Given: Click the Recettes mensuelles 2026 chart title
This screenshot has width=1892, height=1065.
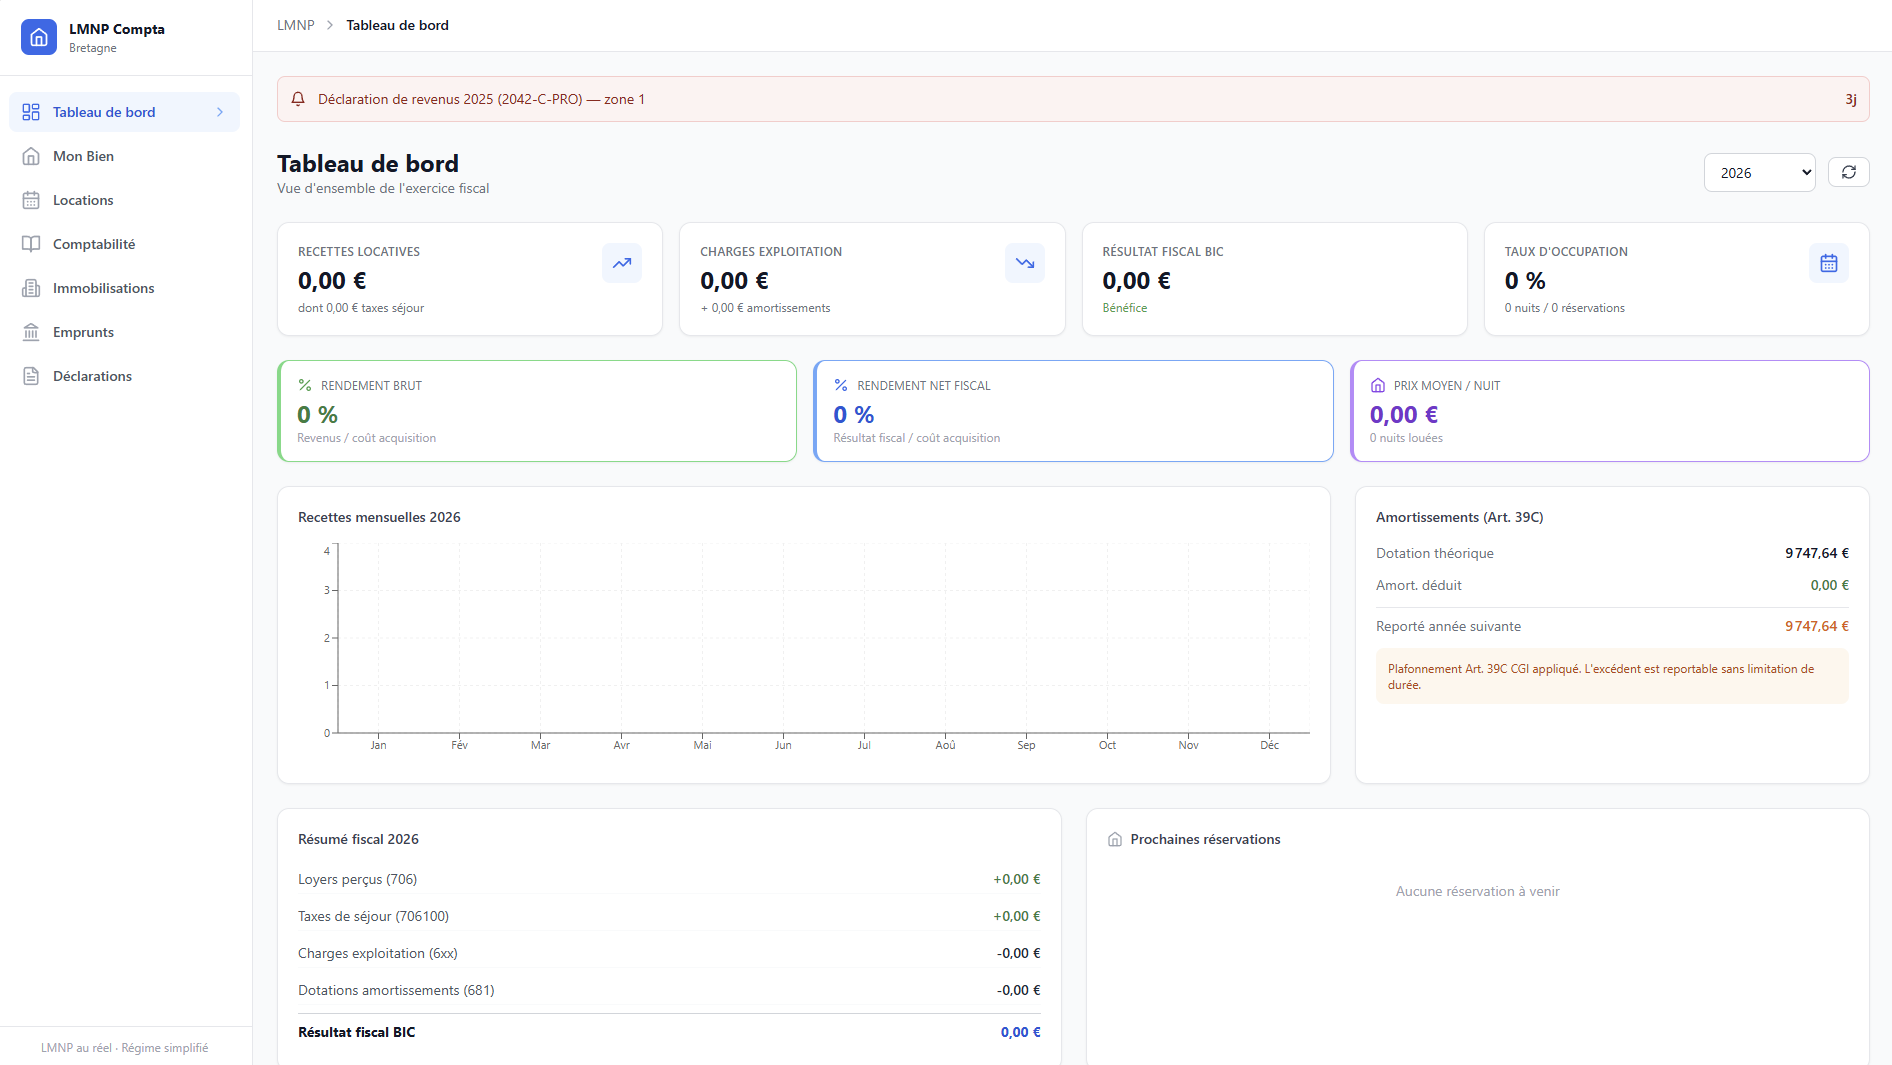Looking at the screenshot, I should click(379, 517).
